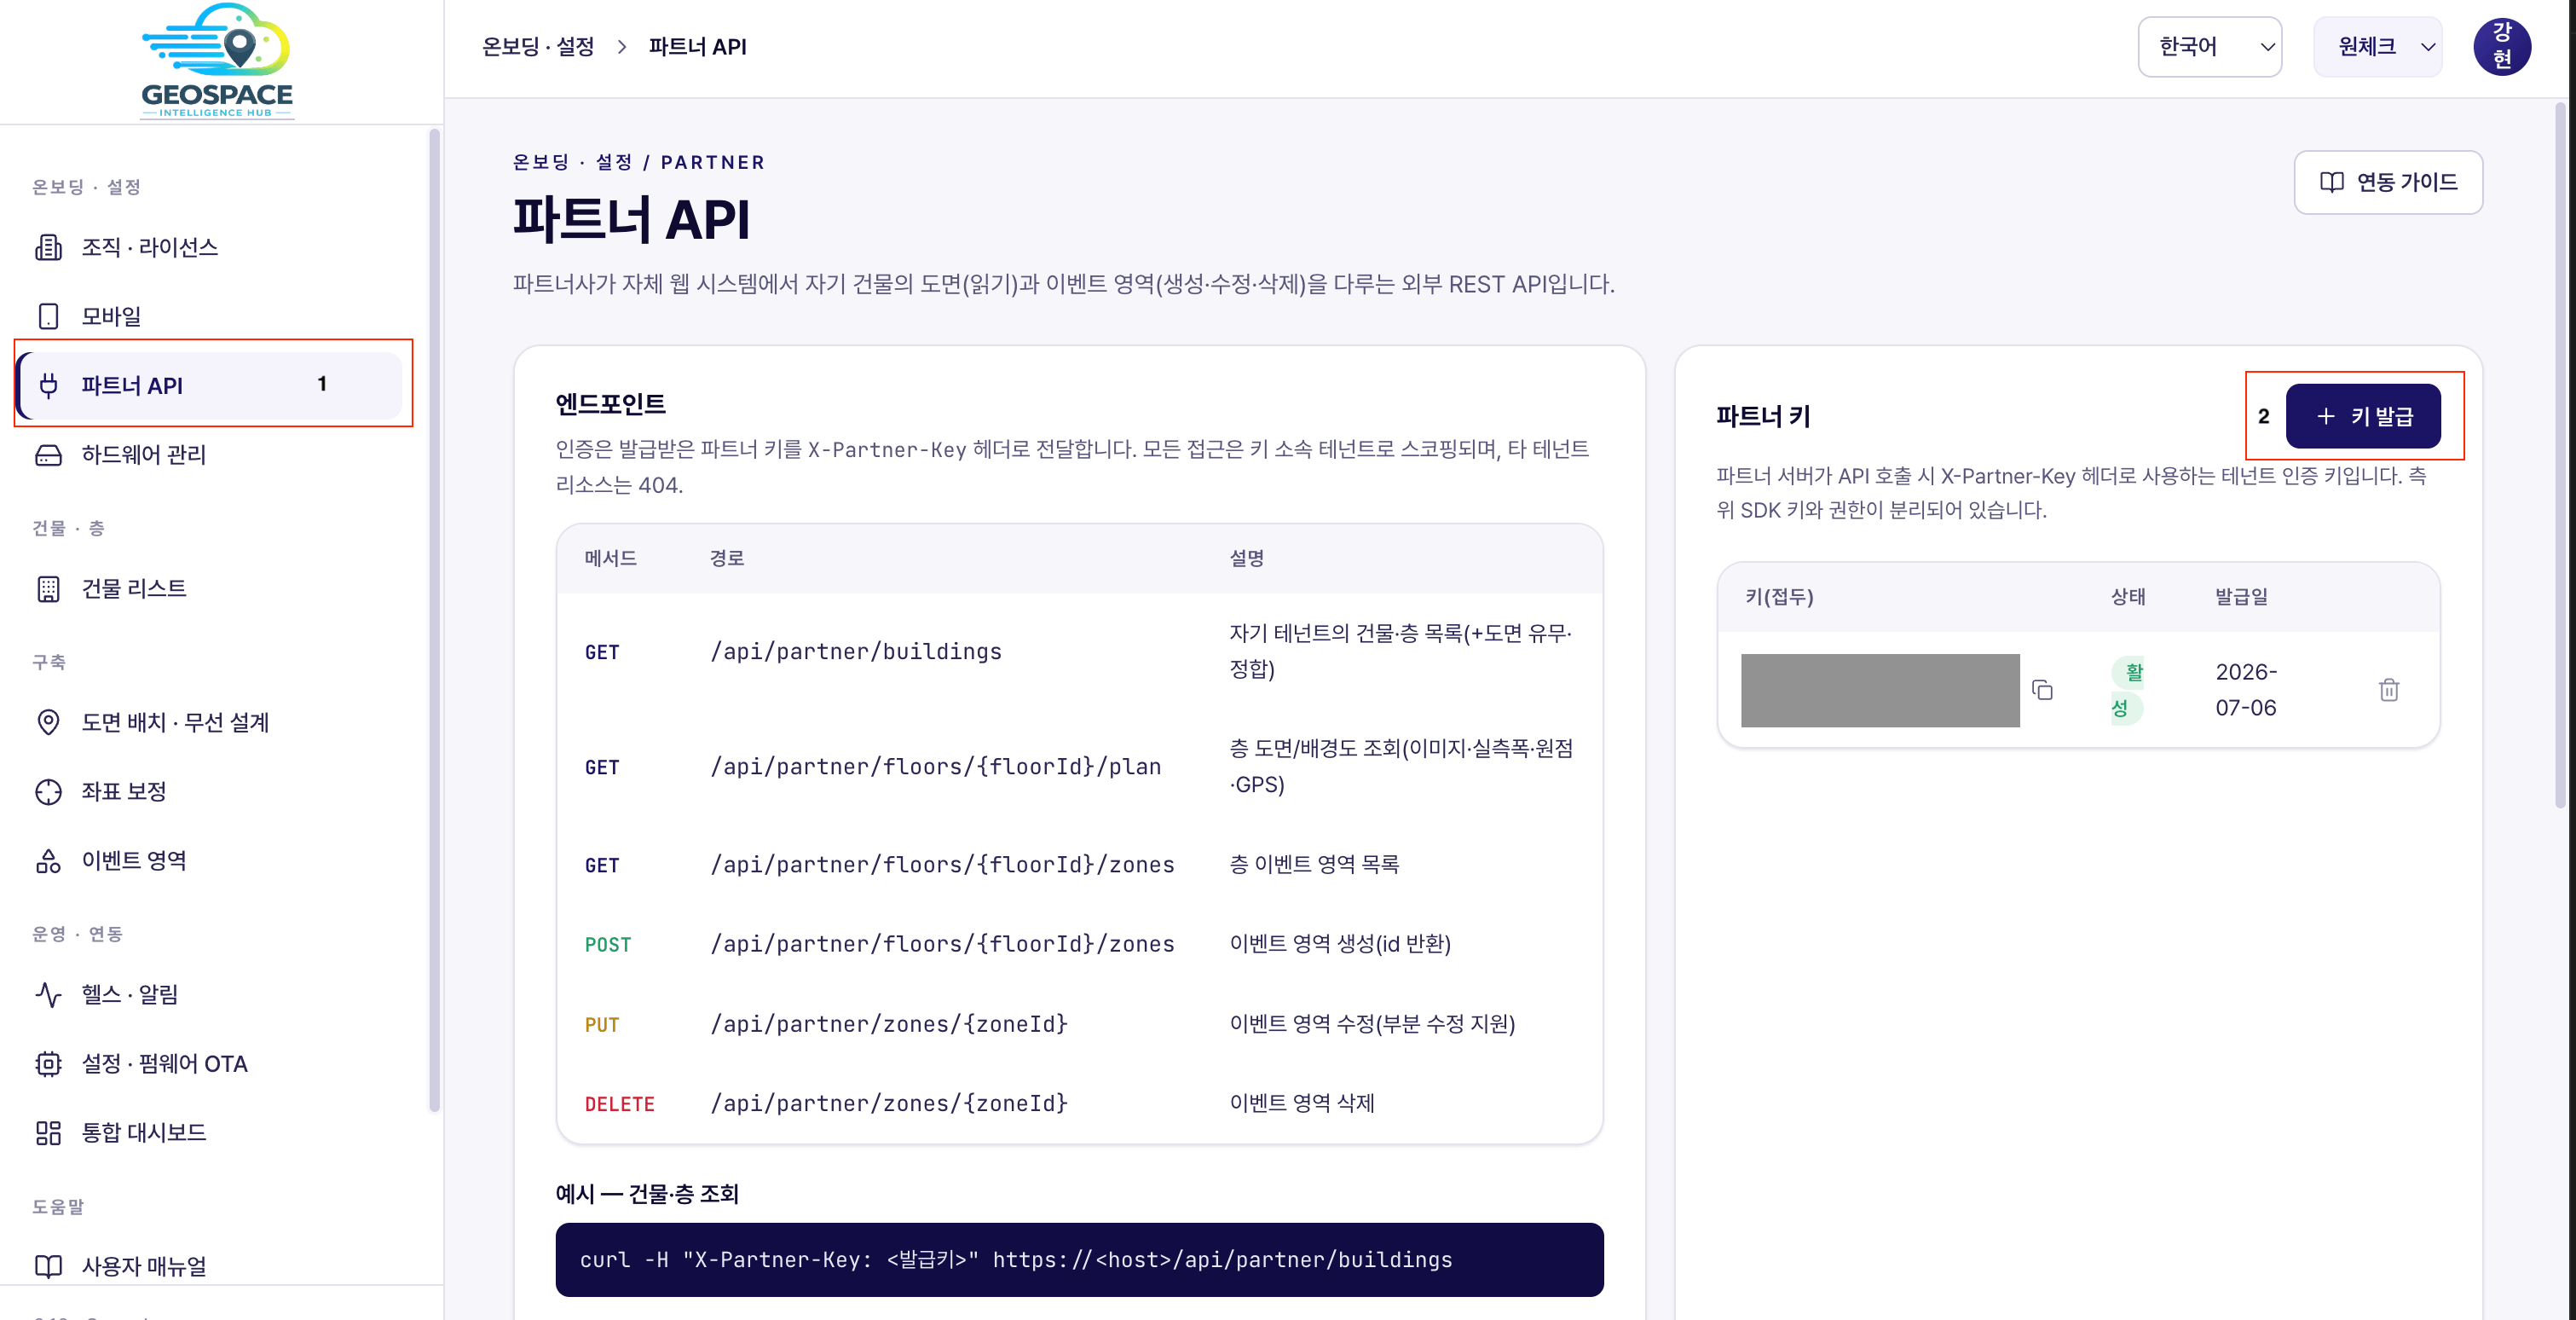Open the 원체크 tenant dropdown

click(2377, 47)
